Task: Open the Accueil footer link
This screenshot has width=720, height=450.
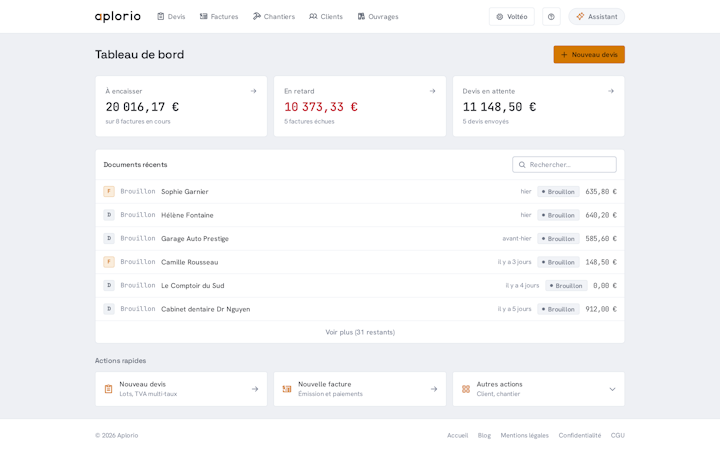Action: 457,435
